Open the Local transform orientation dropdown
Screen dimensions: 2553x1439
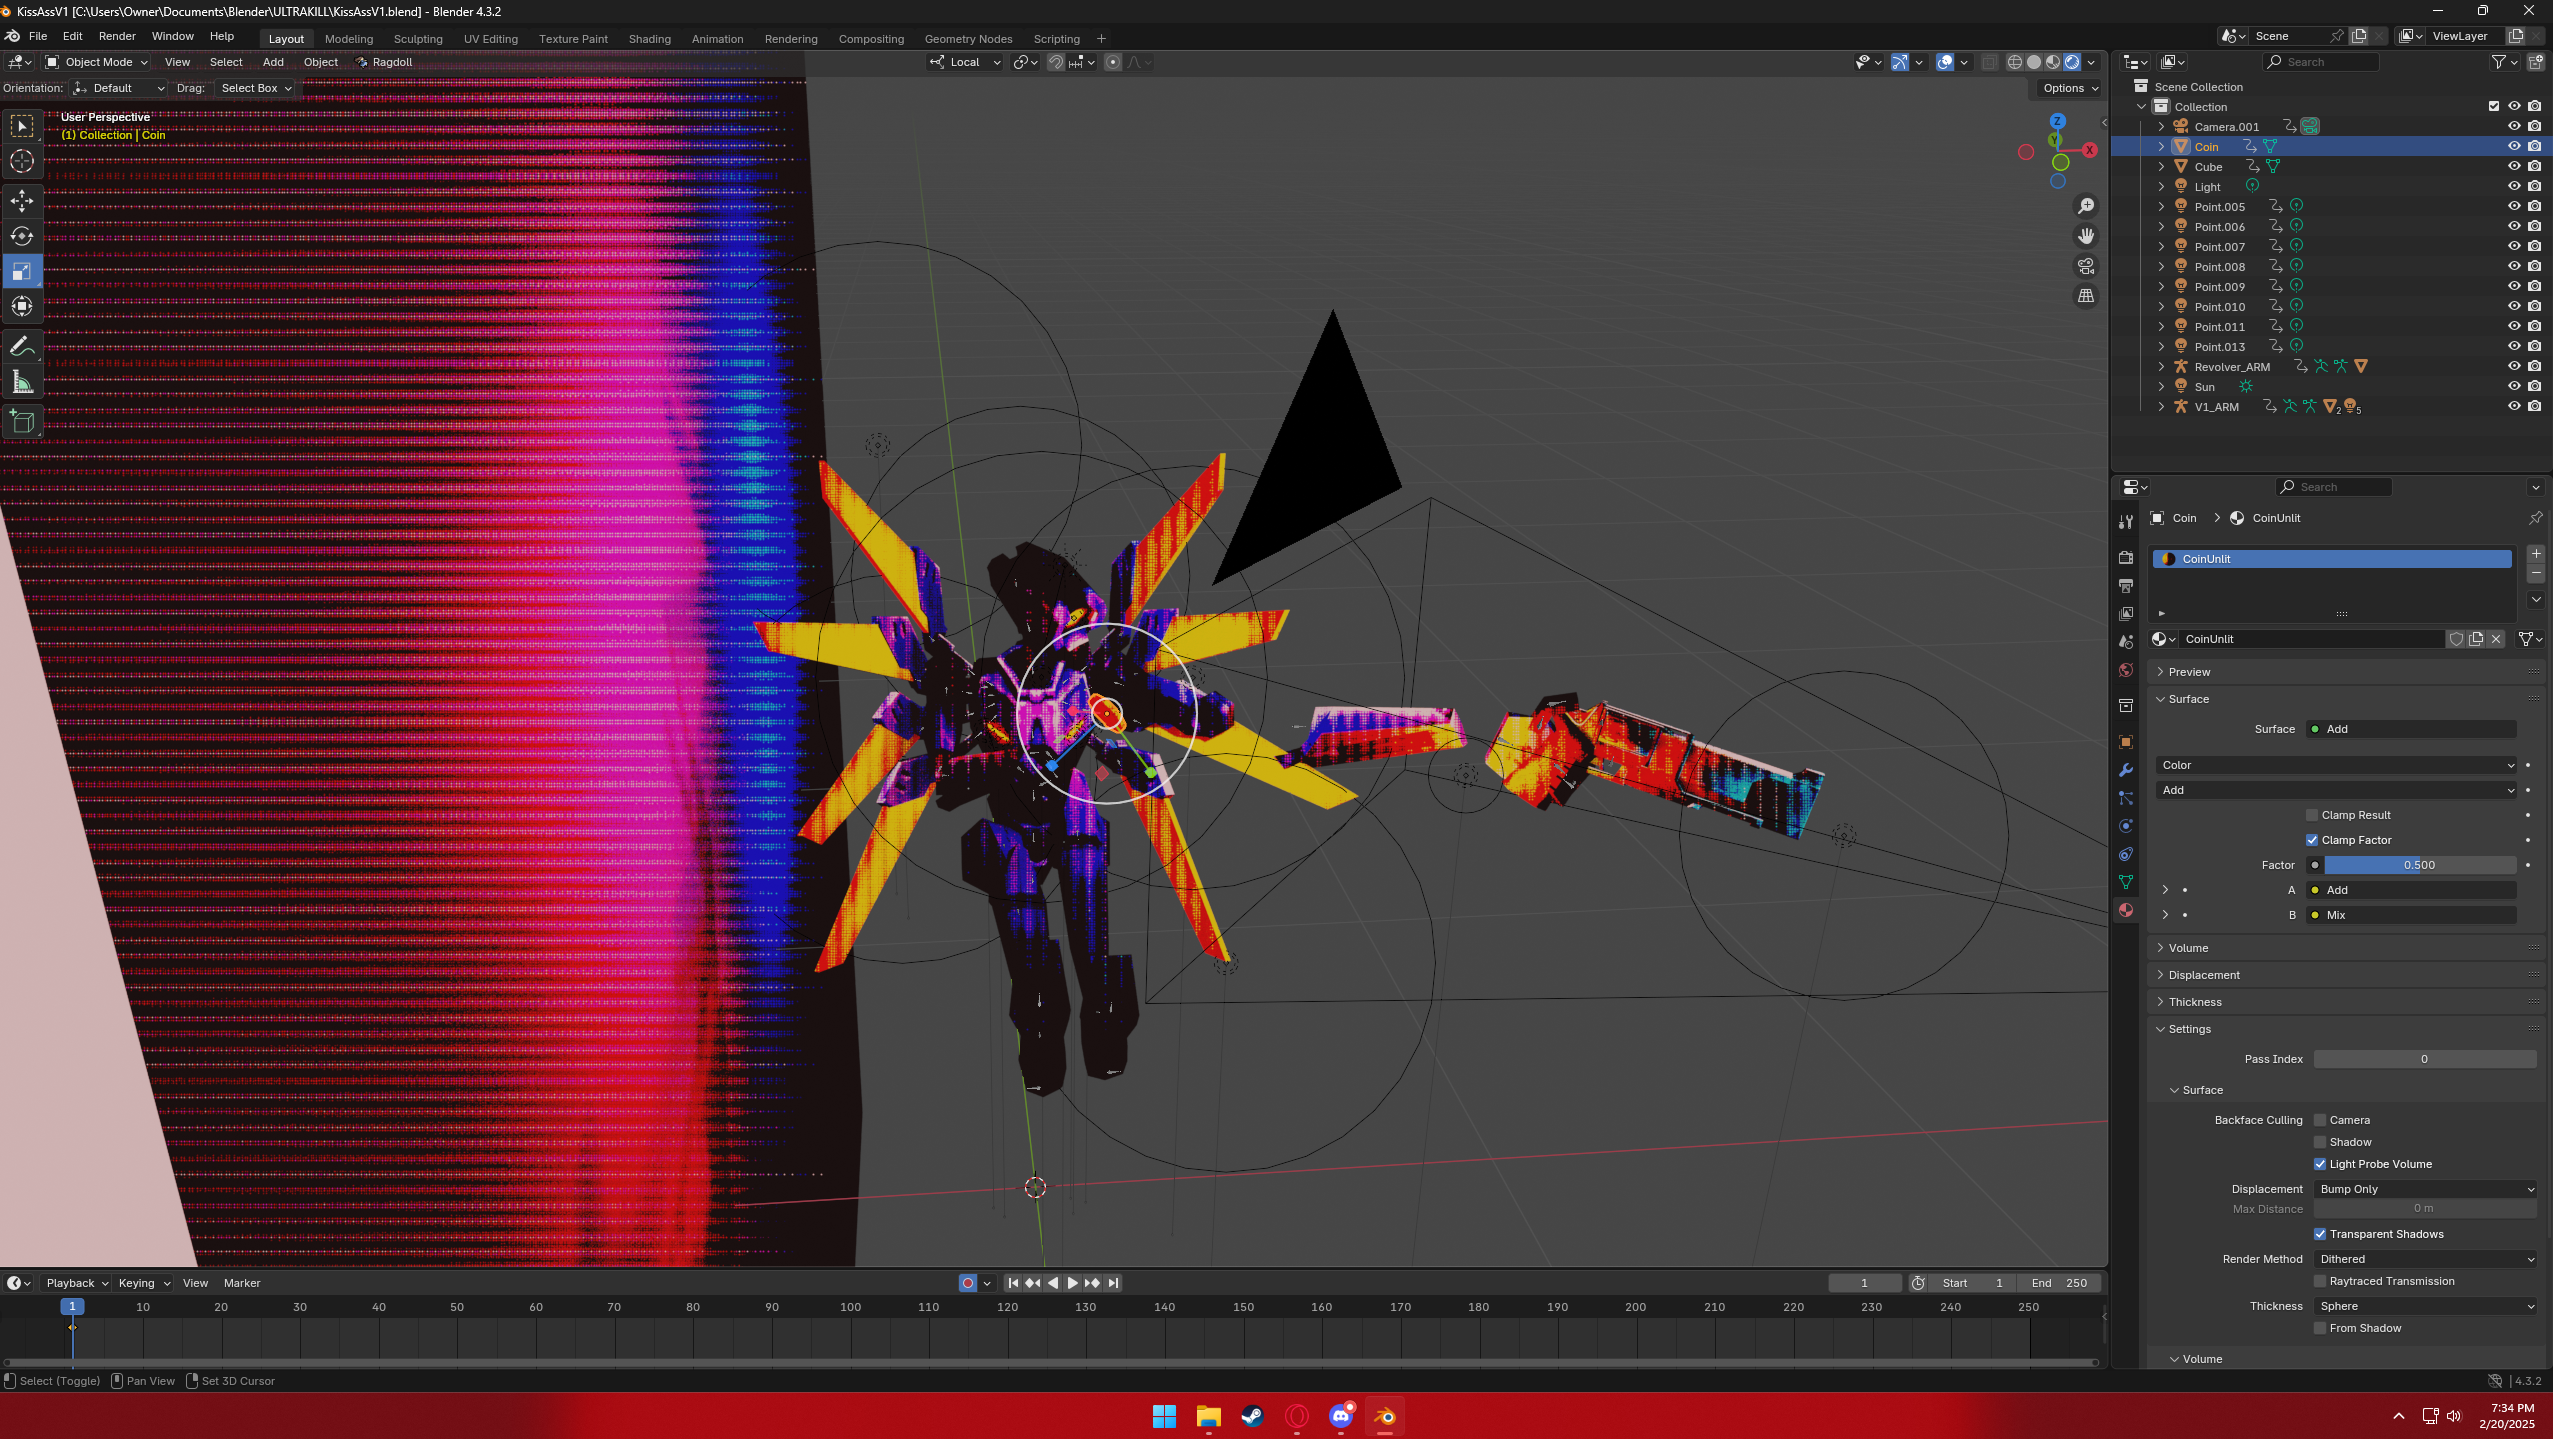pyautogui.click(x=965, y=62)
